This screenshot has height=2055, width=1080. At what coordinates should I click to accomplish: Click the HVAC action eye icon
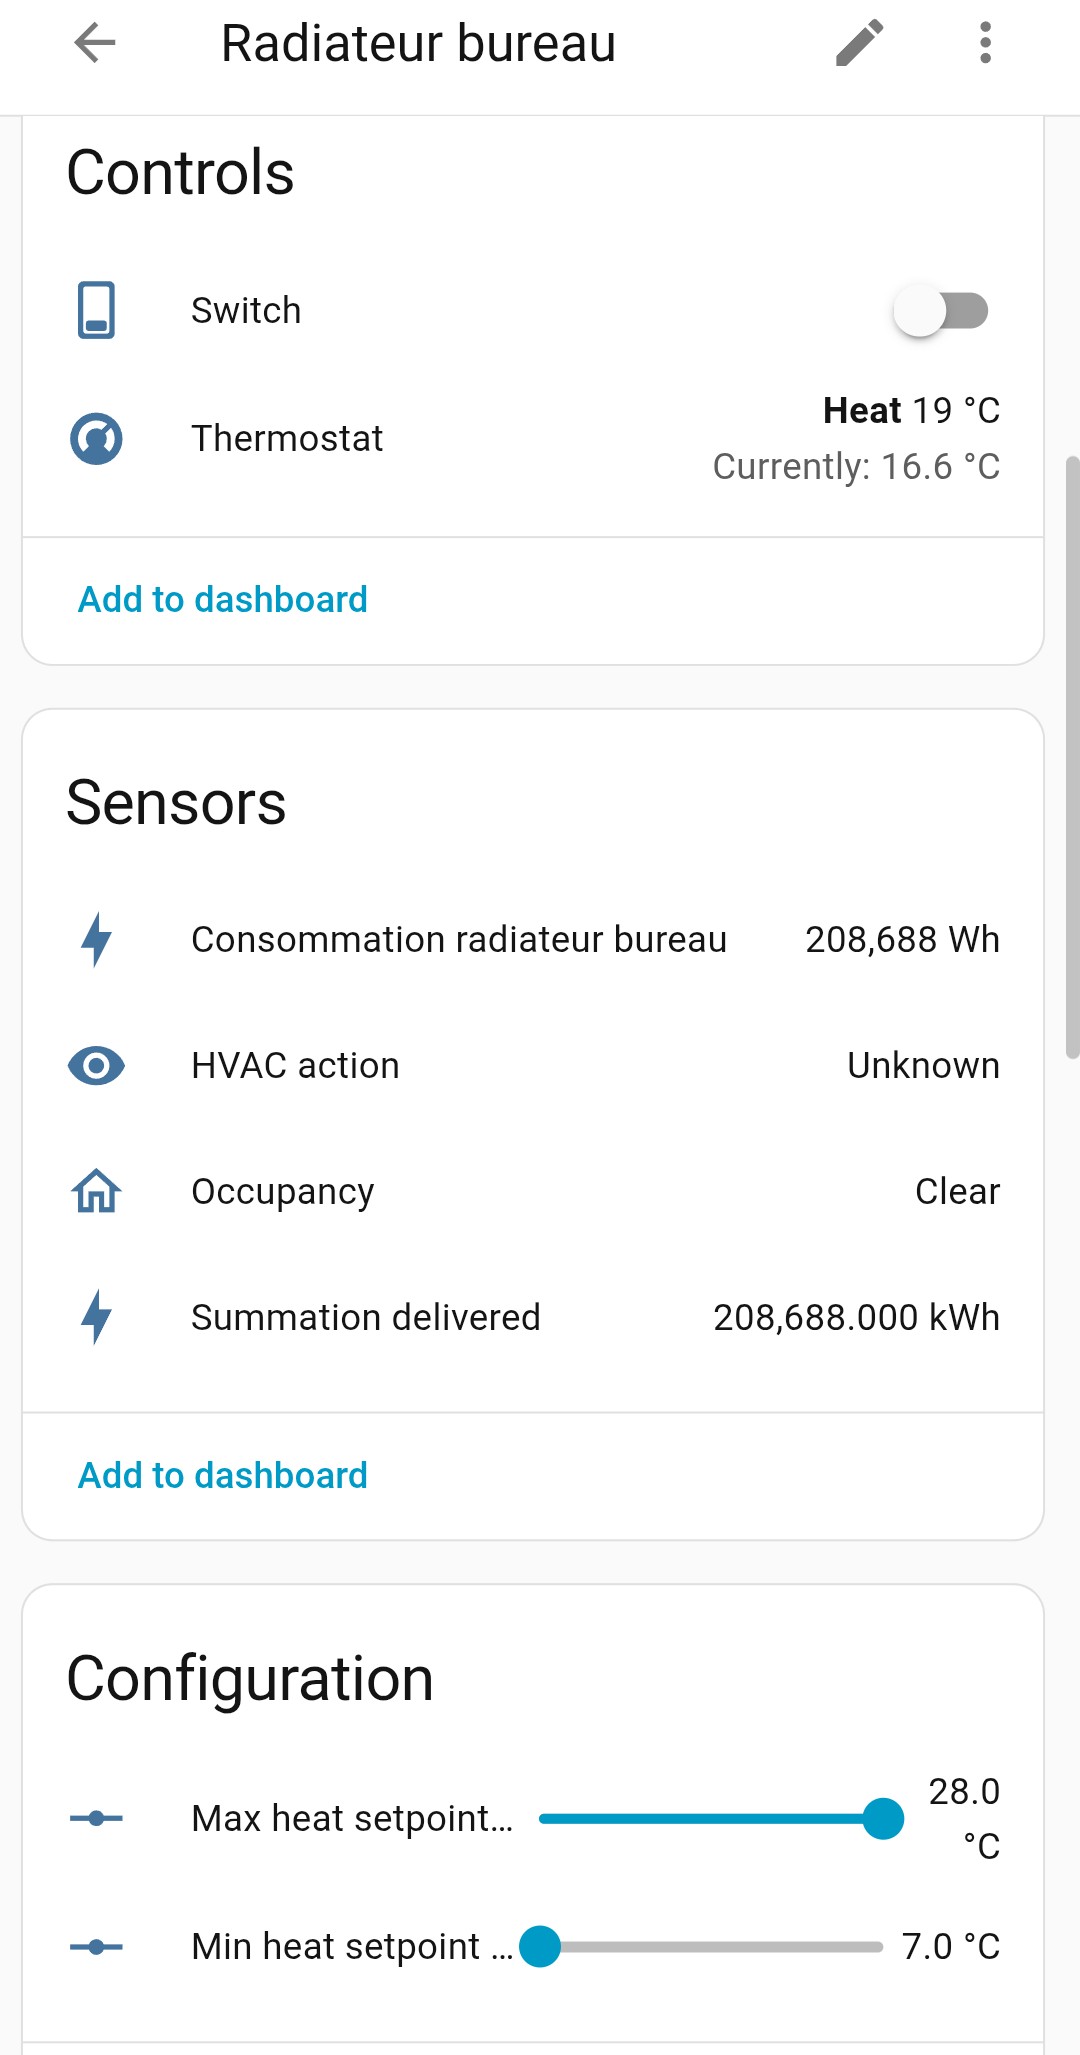[97, 1066]
